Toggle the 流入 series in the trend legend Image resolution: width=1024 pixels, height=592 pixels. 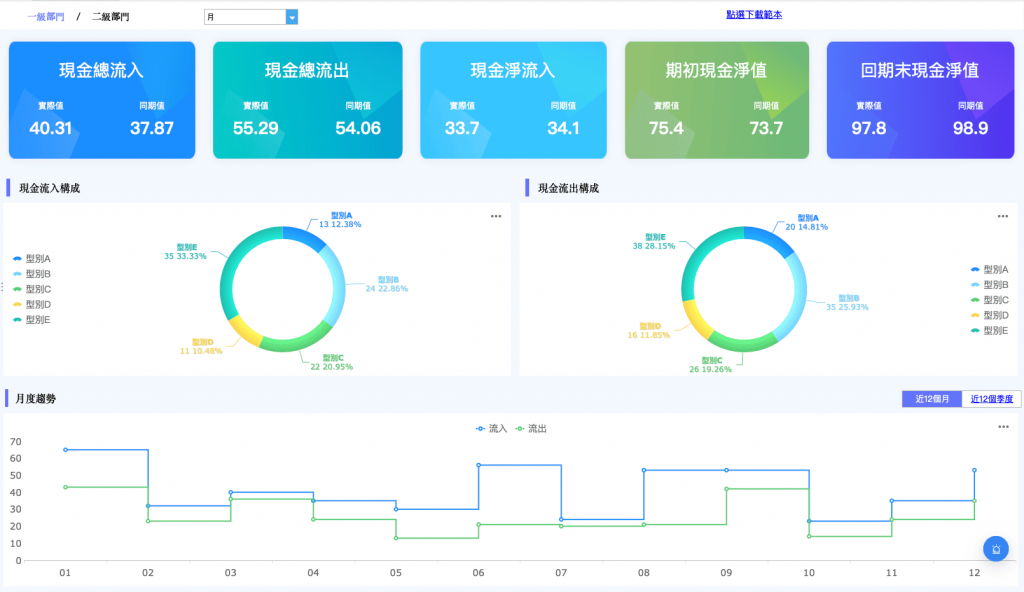click(x=491, y=429)
